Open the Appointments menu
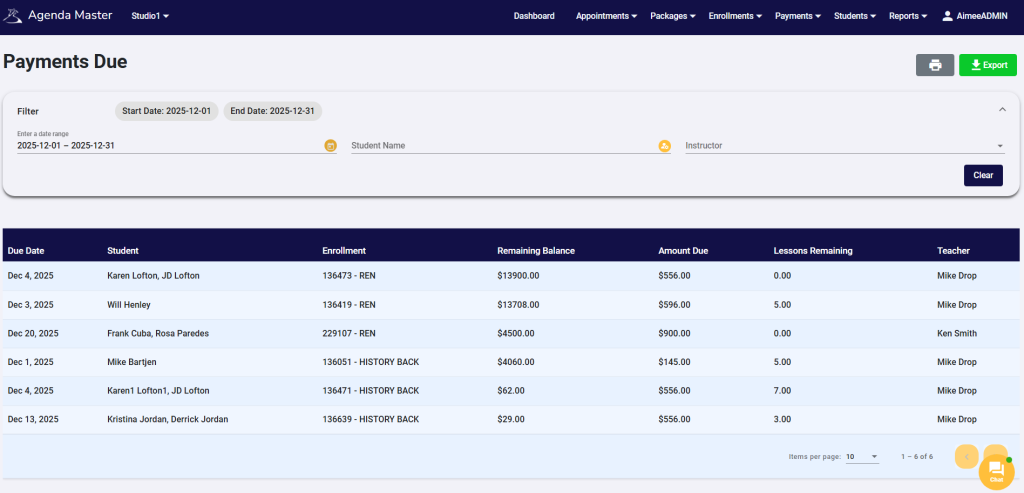The height and width of the screenshot is (493, 1024). pyautogui.click(x=607, y=16)
